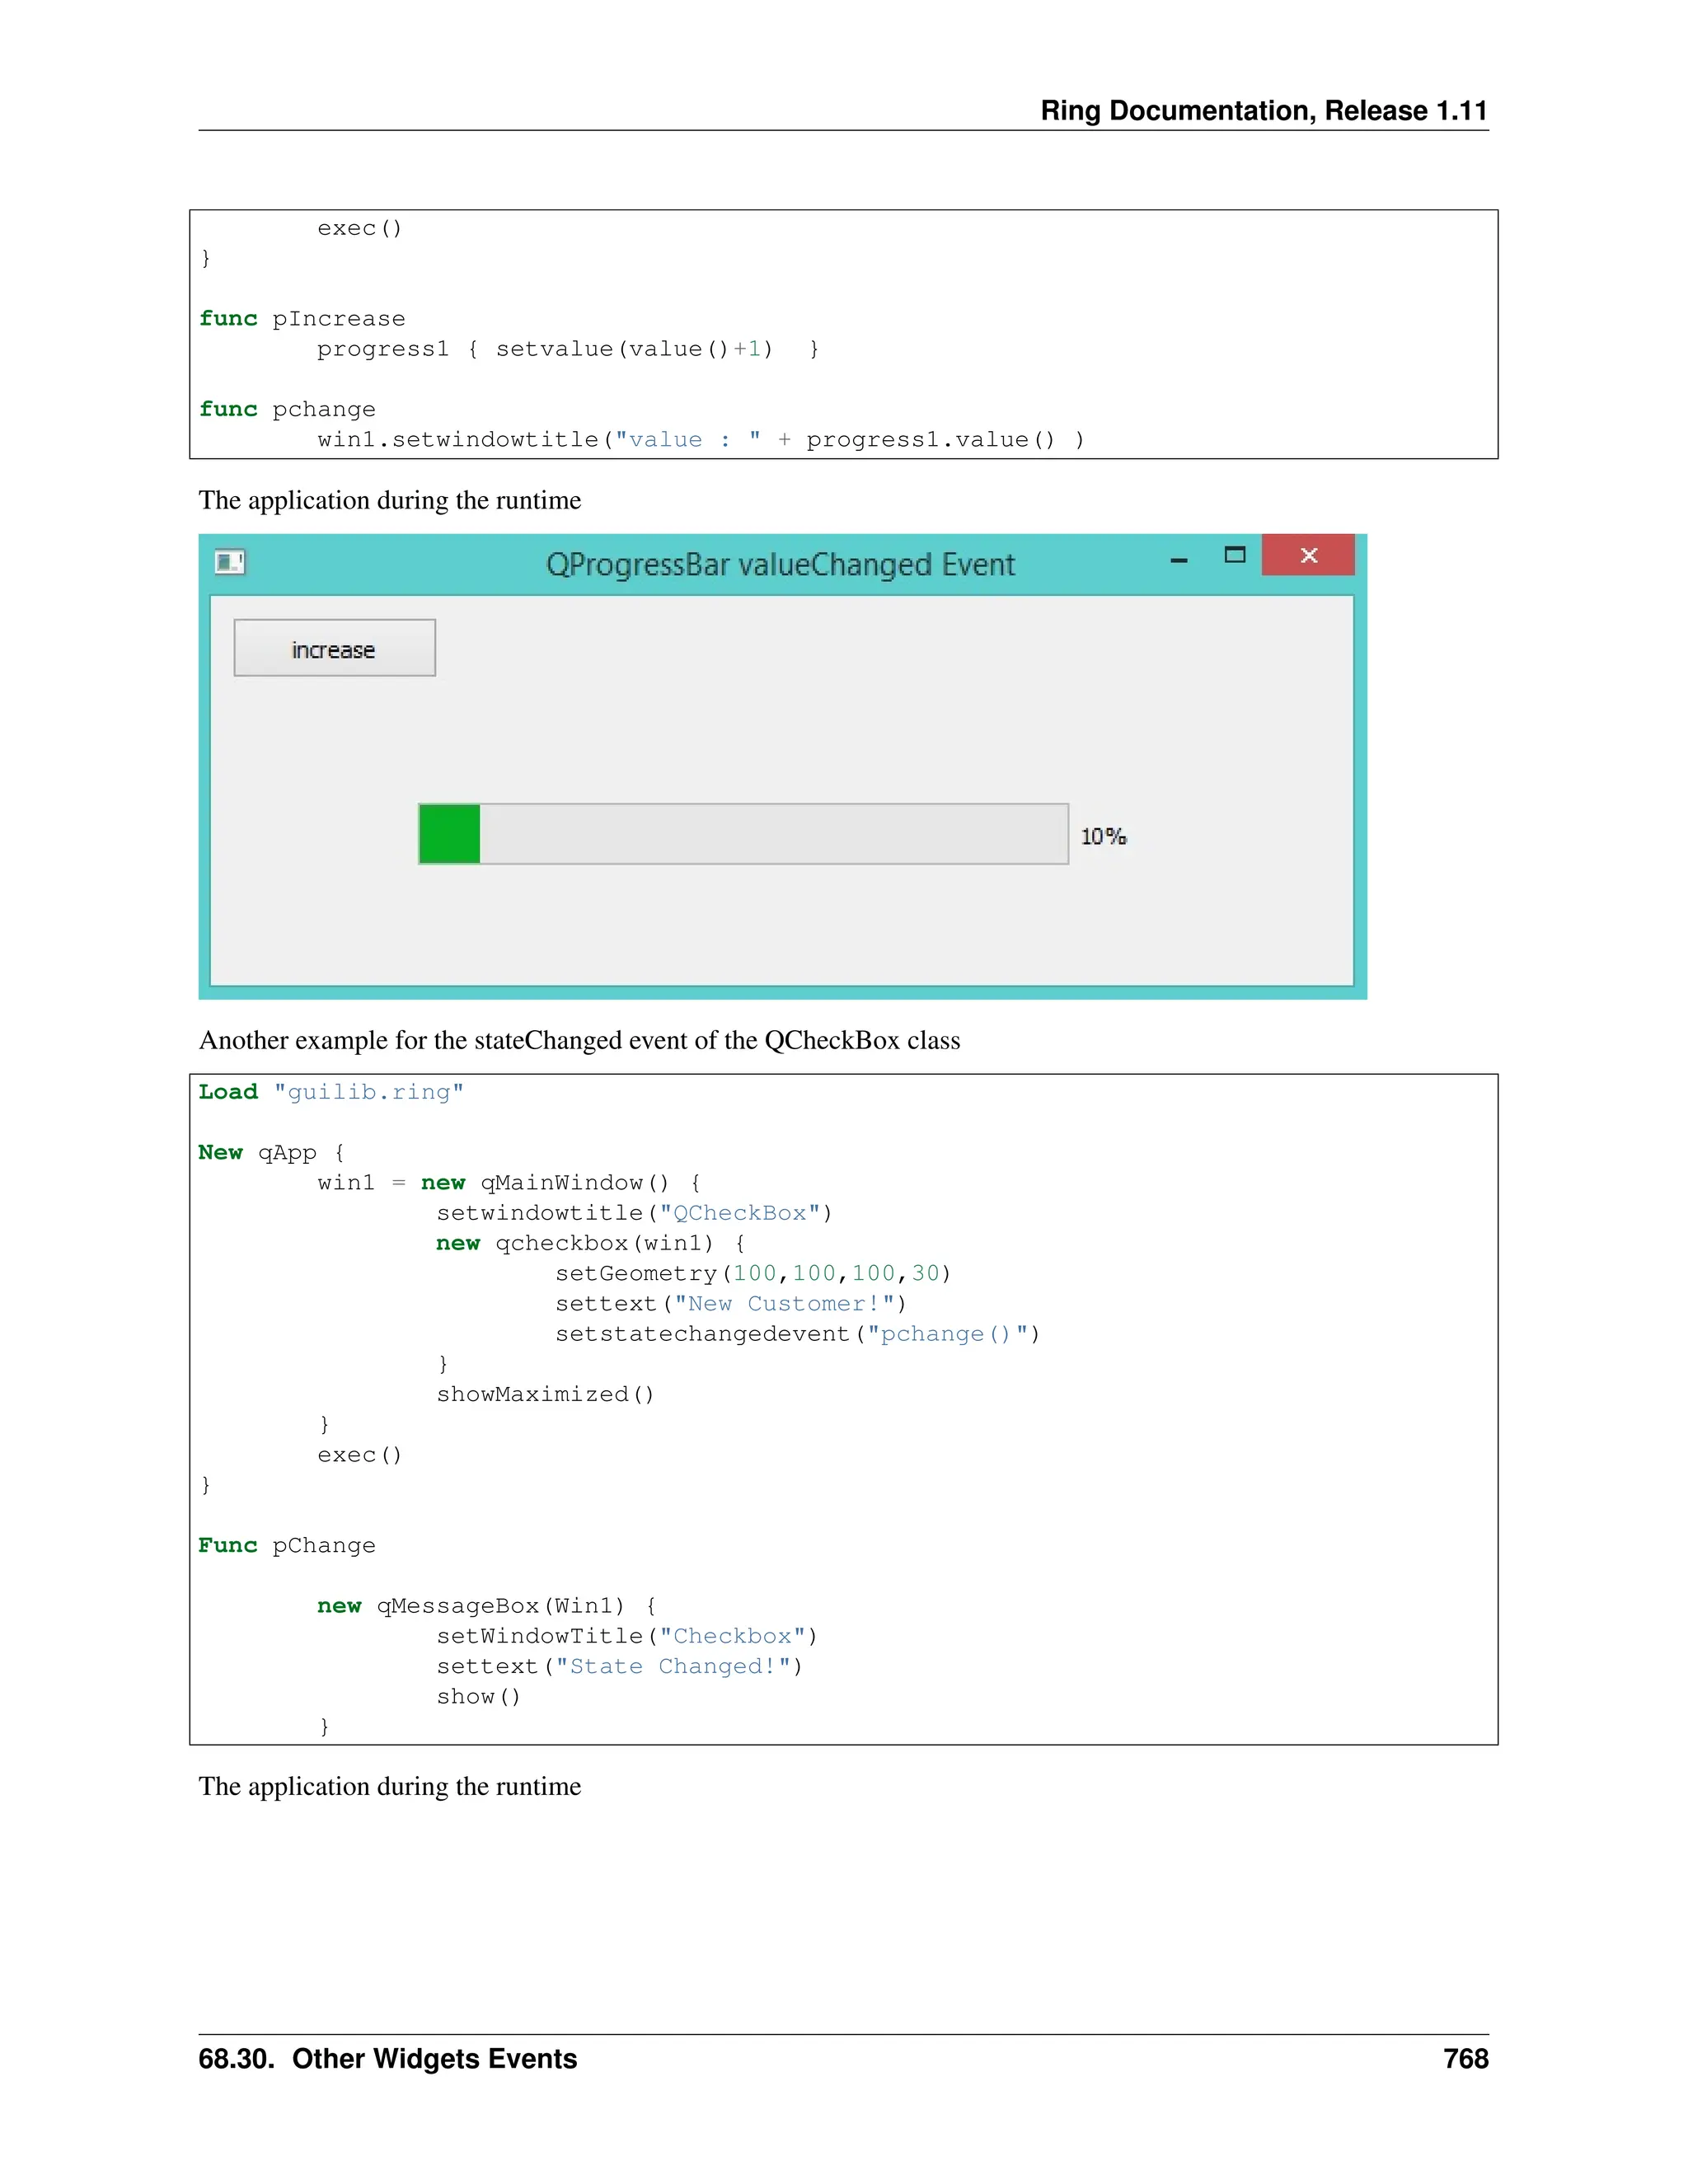The image size is (1688, 2184).
Task: Click the empty gray area of the progress bar
Action: (x=772, y=834)
